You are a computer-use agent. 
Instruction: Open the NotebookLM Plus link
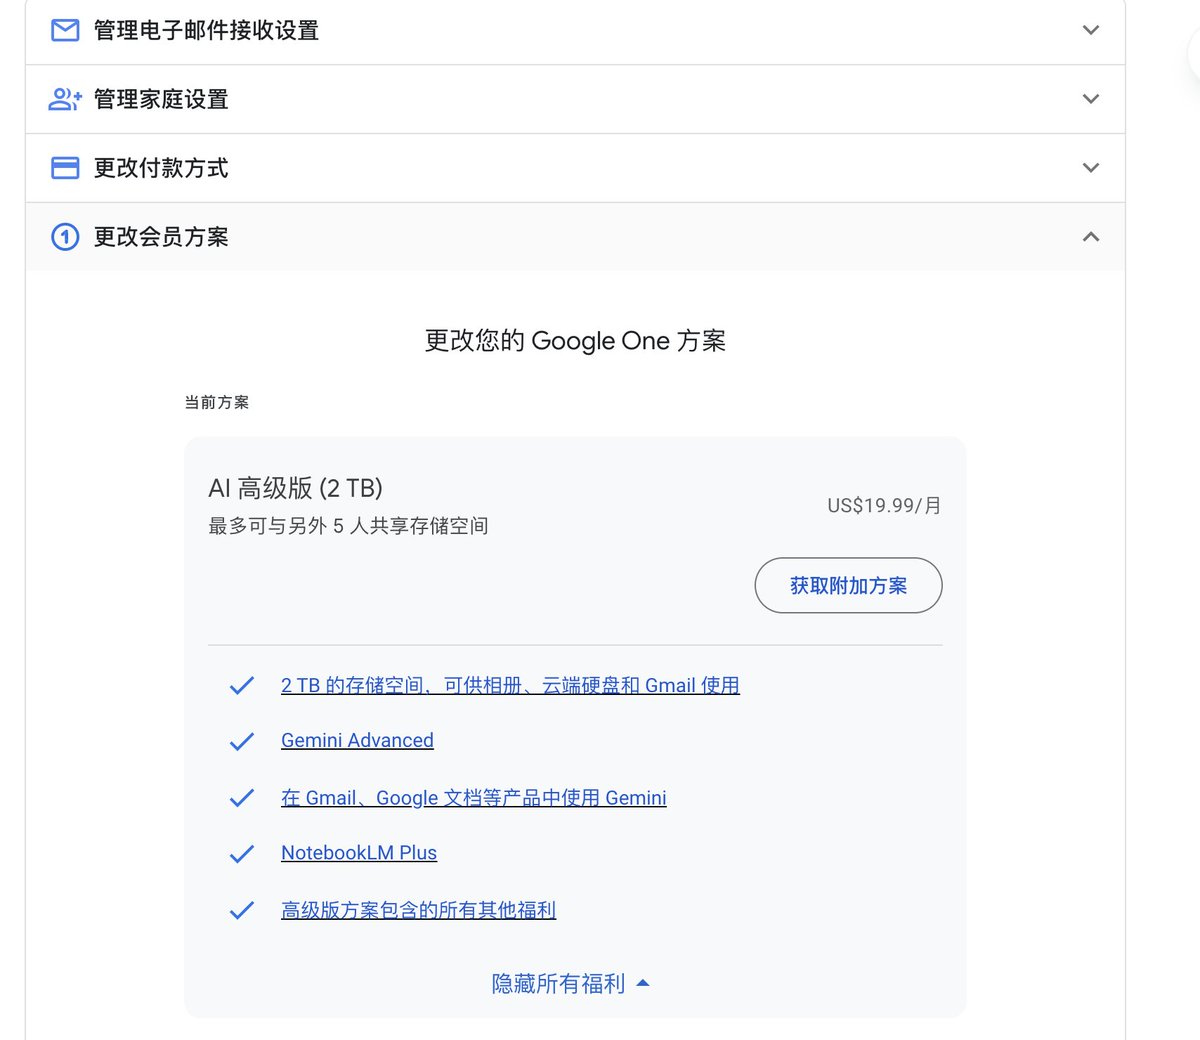tap(359, 852)
